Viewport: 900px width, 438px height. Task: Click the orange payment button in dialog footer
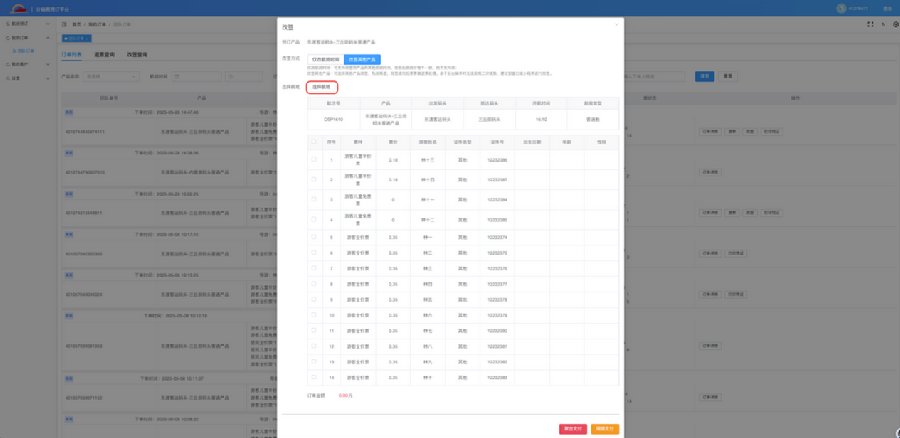[605, 429]
